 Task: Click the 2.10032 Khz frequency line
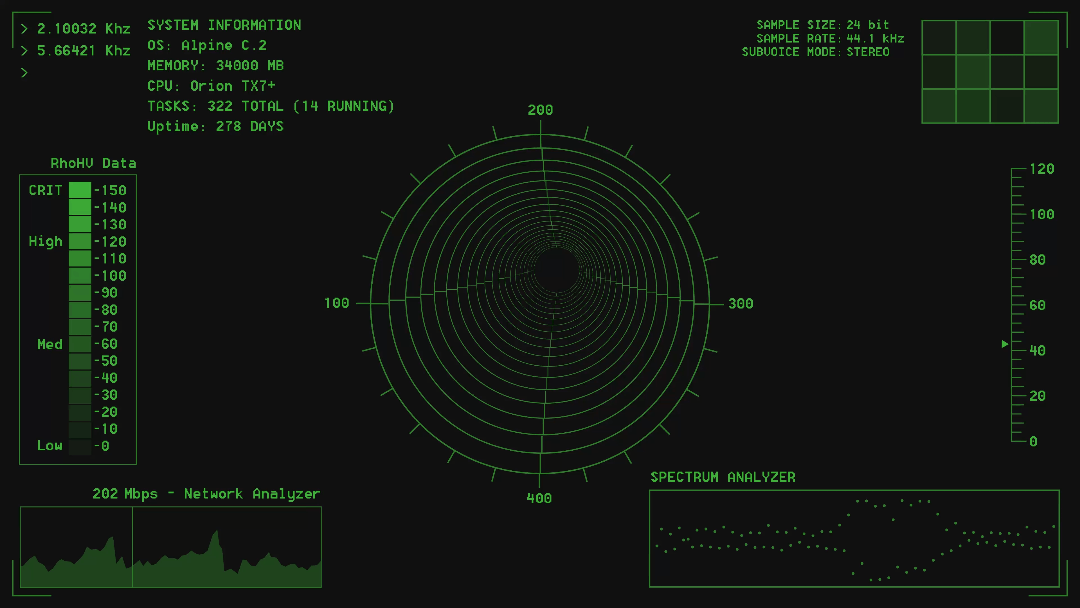click(76, 29)
